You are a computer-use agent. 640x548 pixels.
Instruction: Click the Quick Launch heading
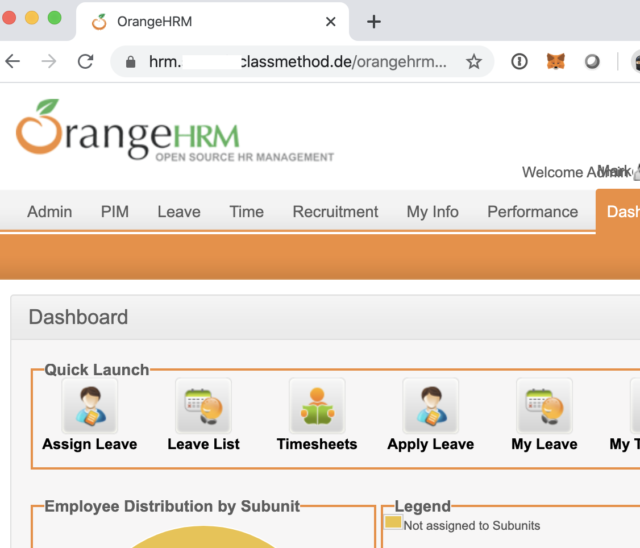coord(97,370)
